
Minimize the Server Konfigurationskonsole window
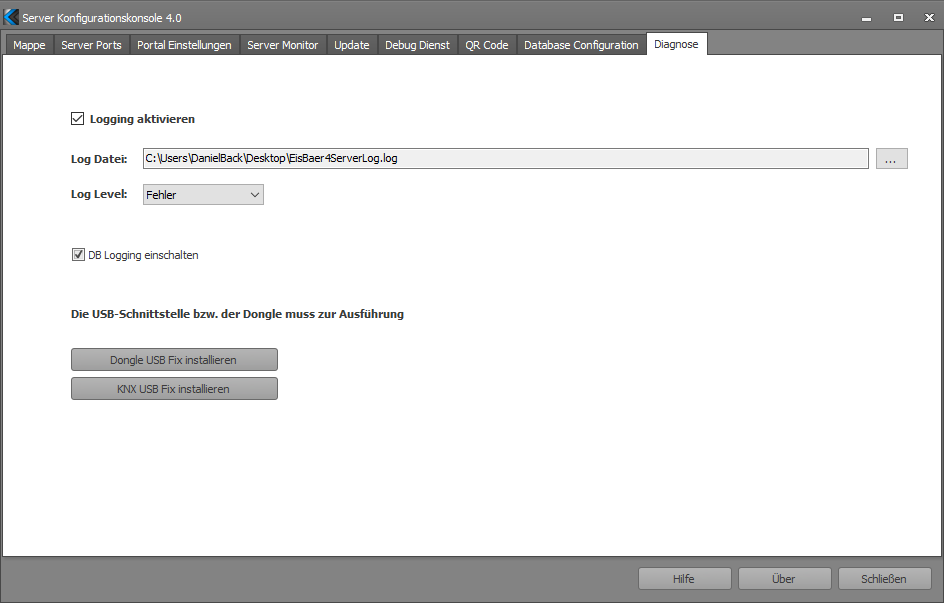pyautogui.click(x=866, y=18)
